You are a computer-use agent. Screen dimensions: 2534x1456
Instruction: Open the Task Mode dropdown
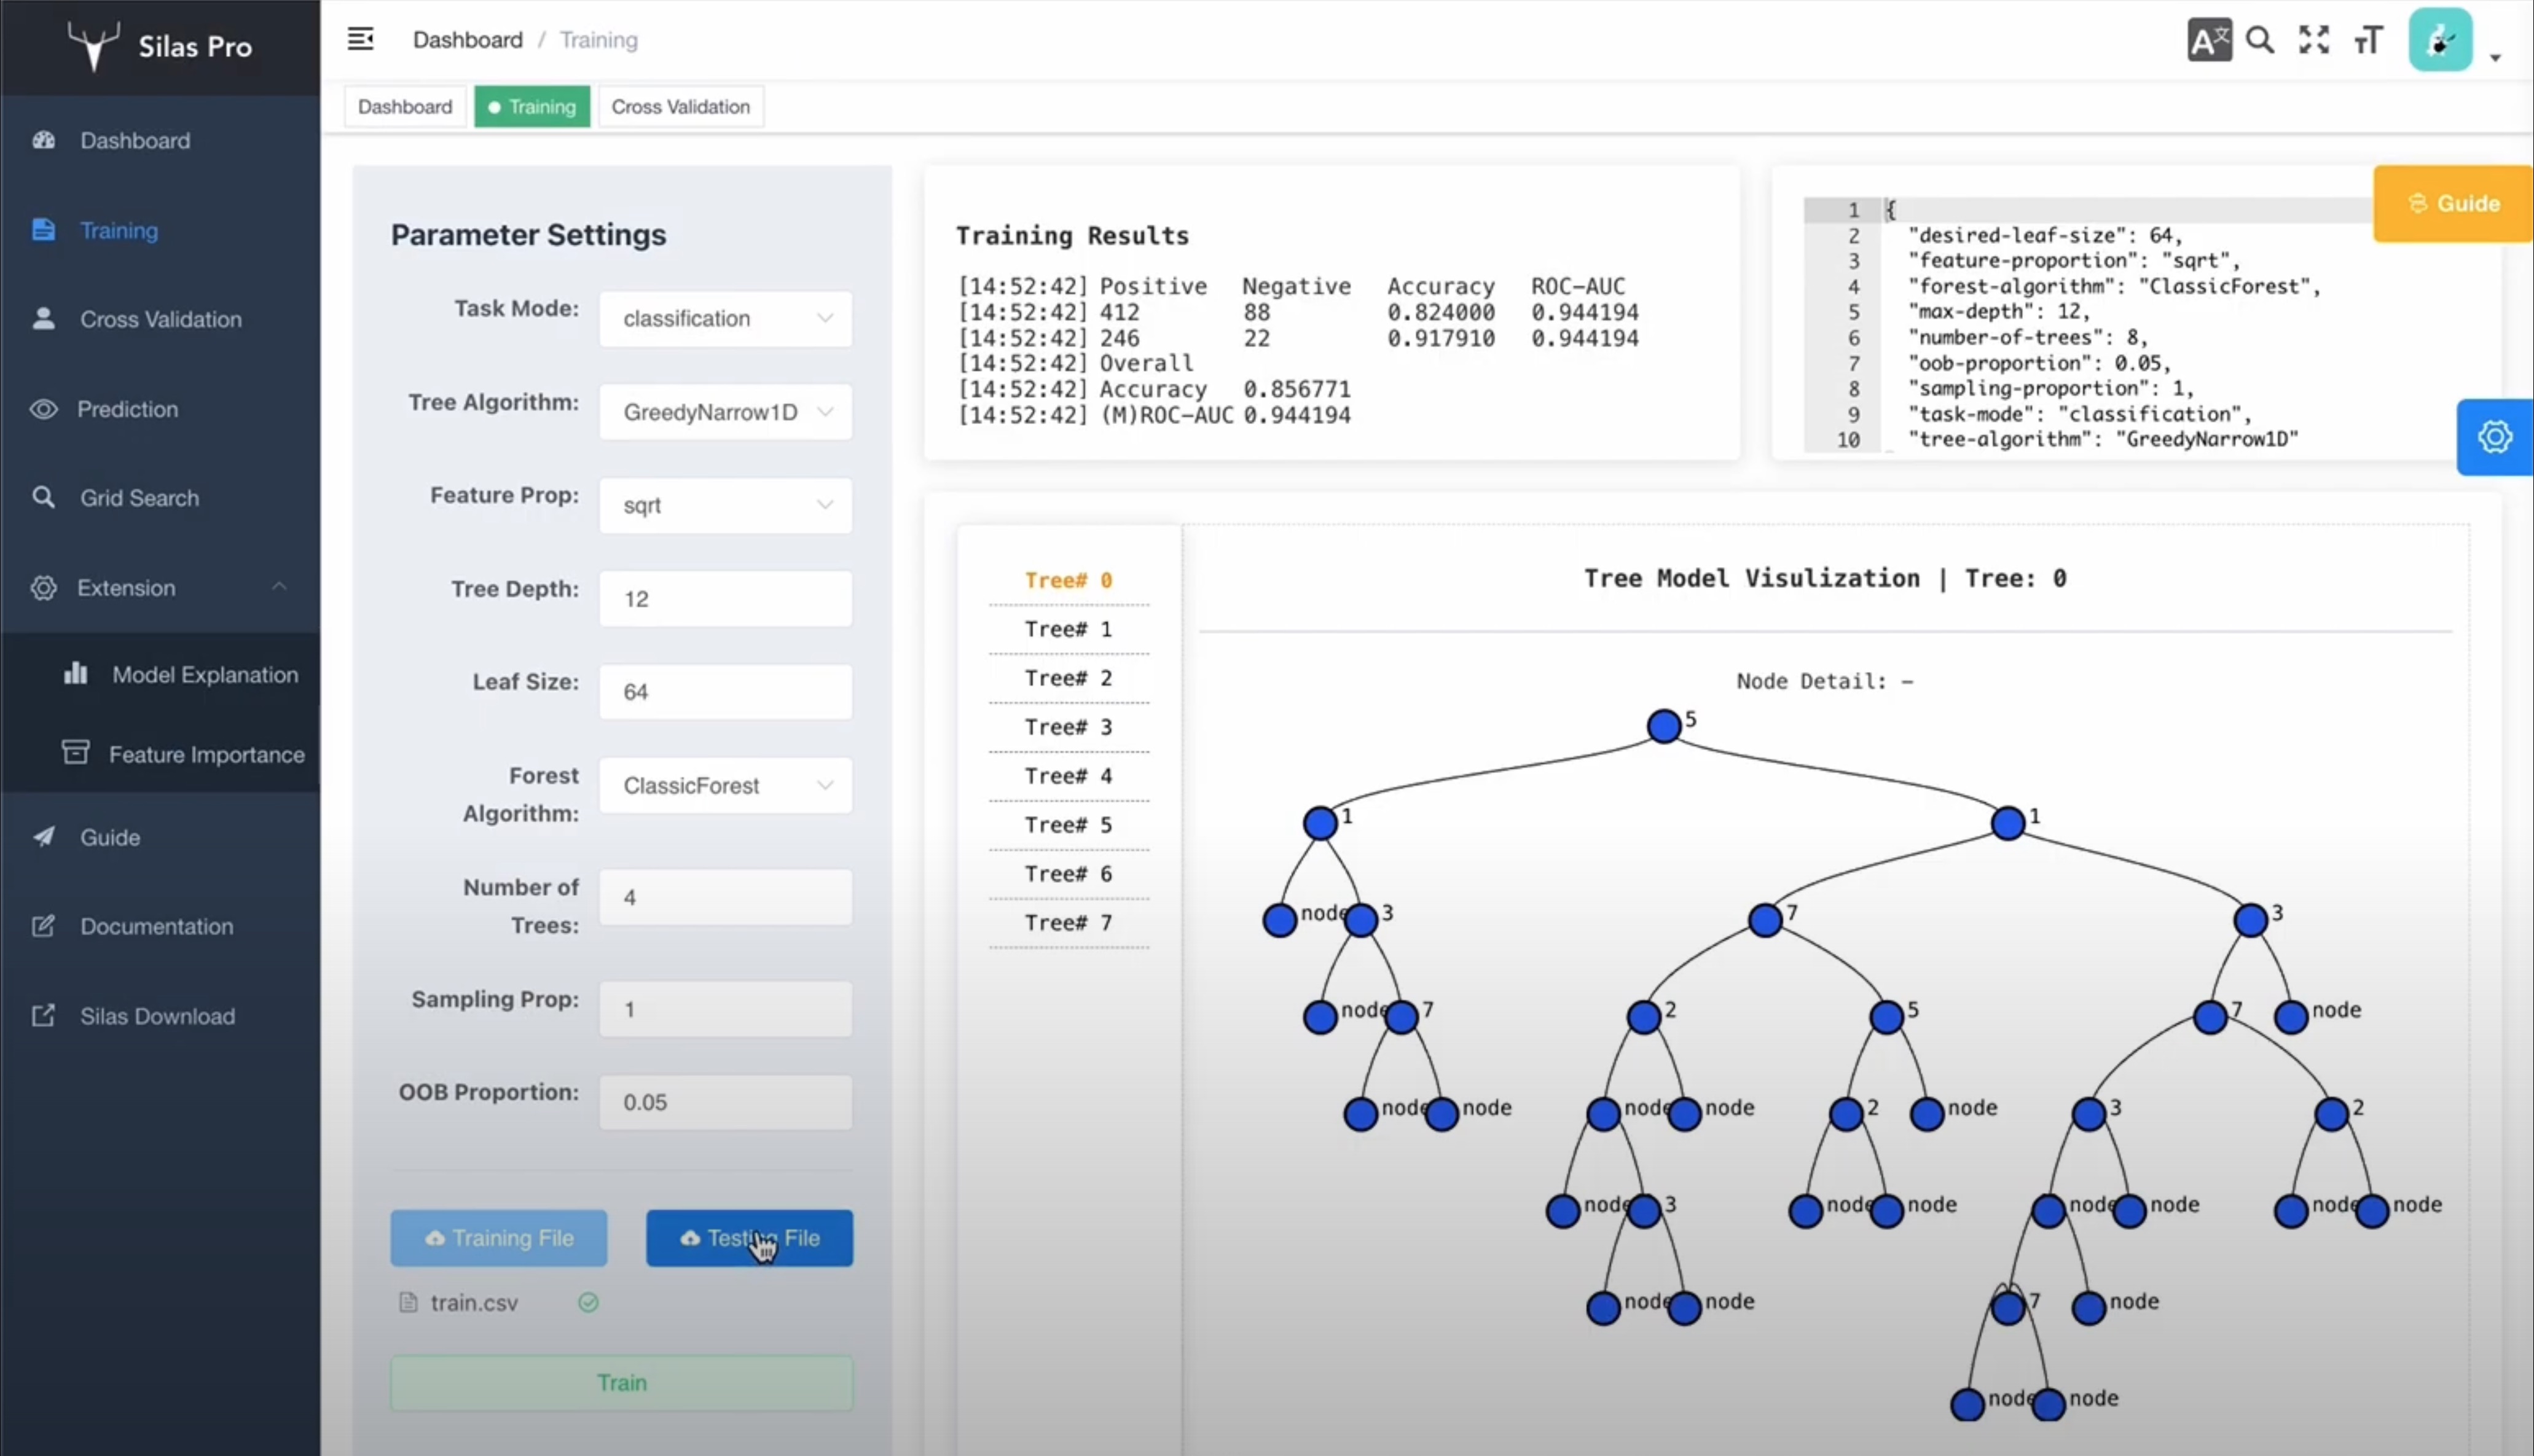pyautogui.click(x=725, y=318)
